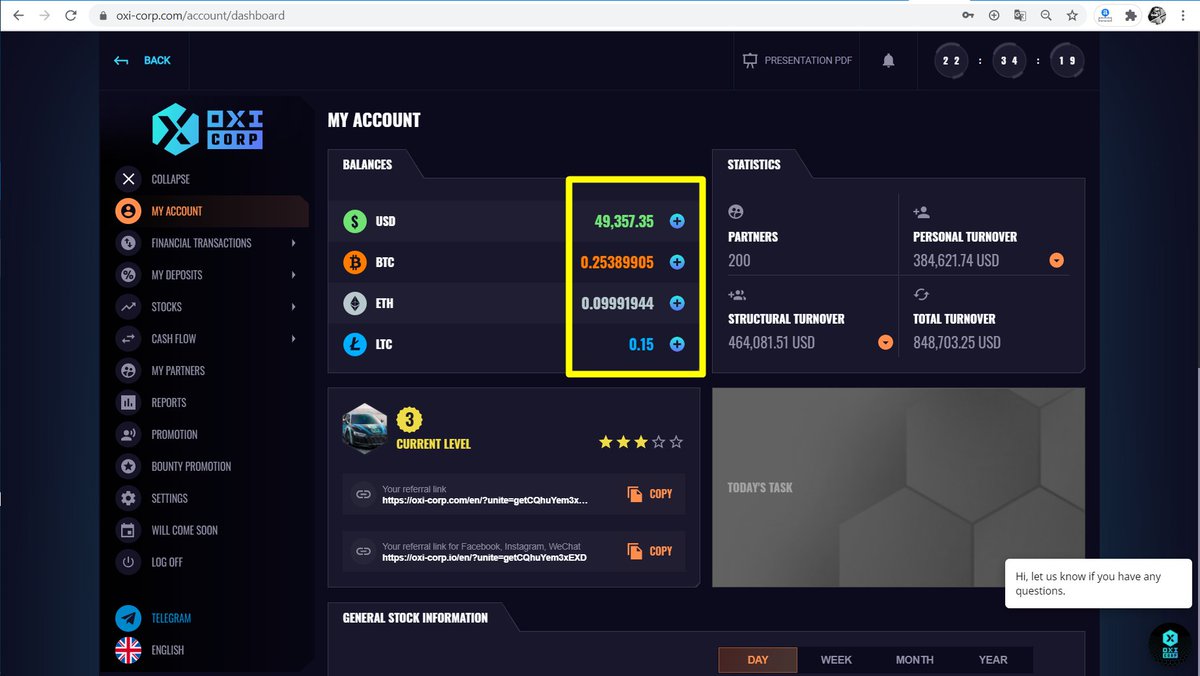This screenshot has height=676, width=1200.
Task: Add funds to USD balance plus
Action: (x=677, y=221)
